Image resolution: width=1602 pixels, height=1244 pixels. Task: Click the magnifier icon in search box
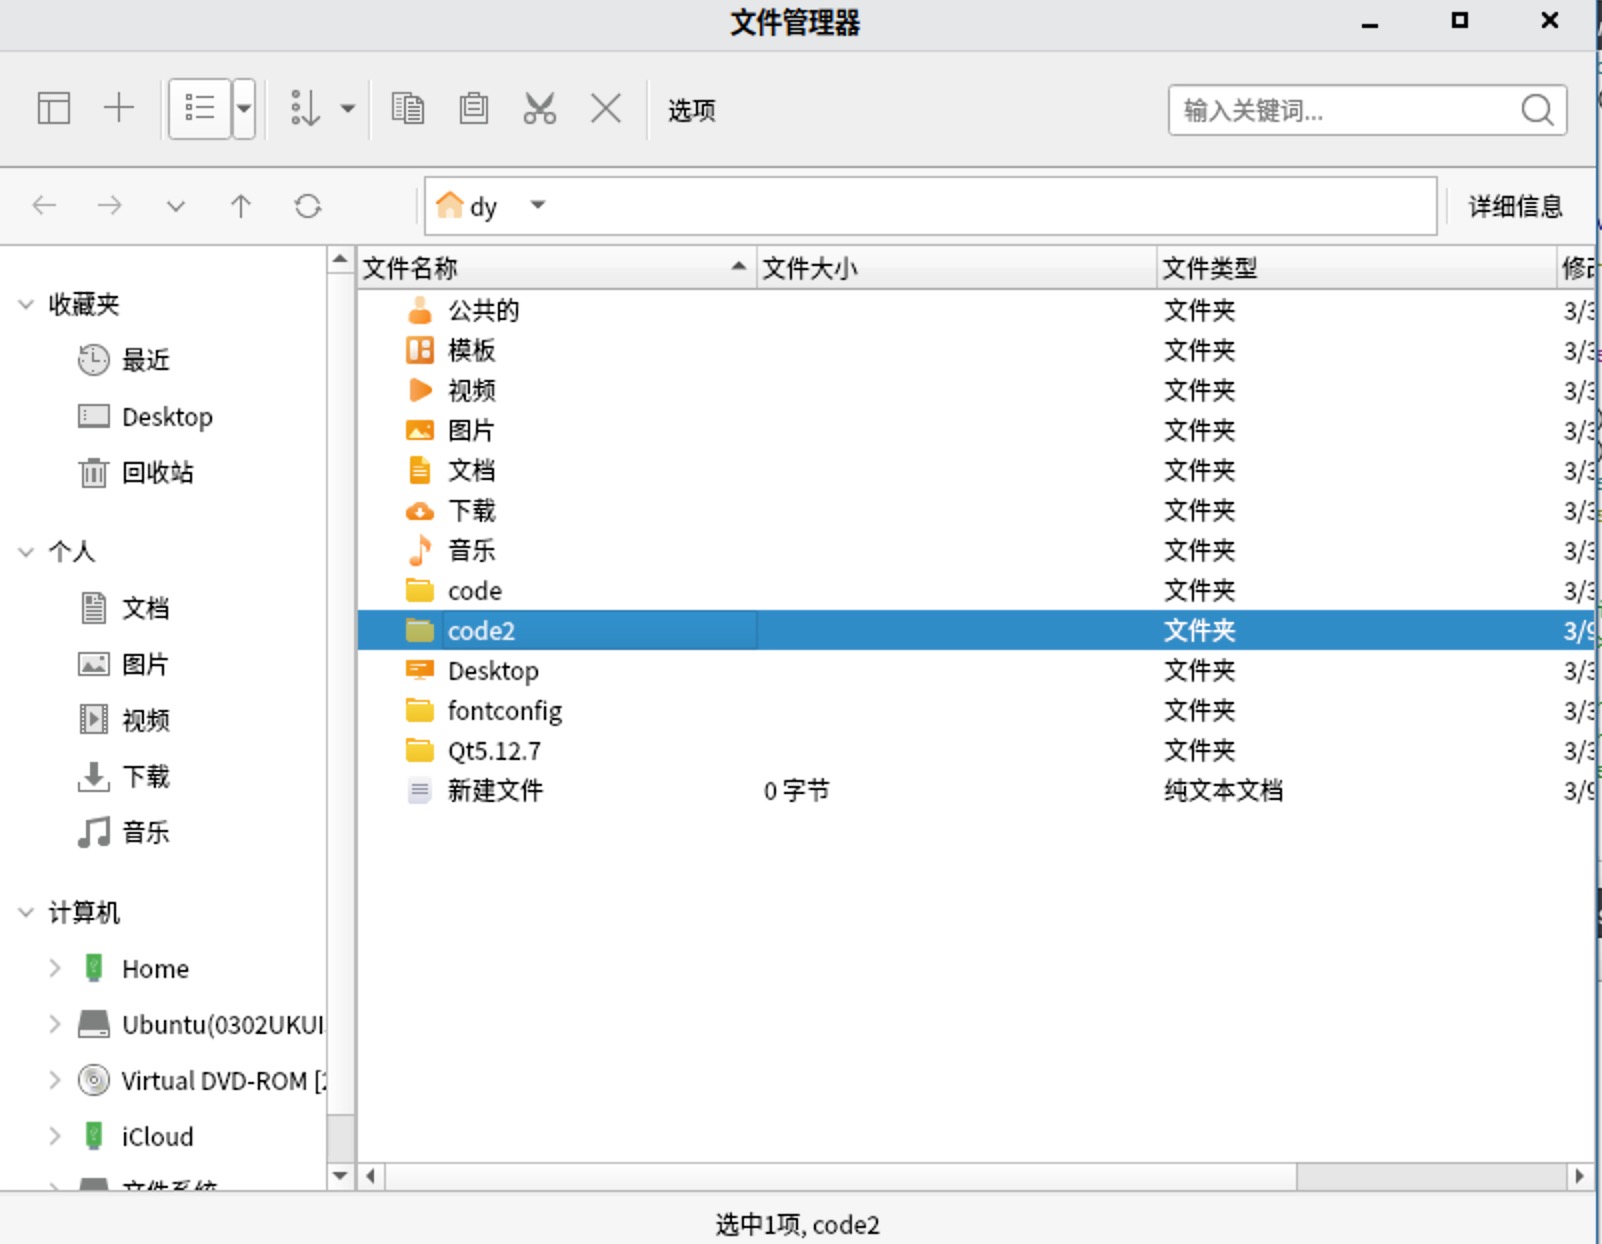(x=1536, y=110)
